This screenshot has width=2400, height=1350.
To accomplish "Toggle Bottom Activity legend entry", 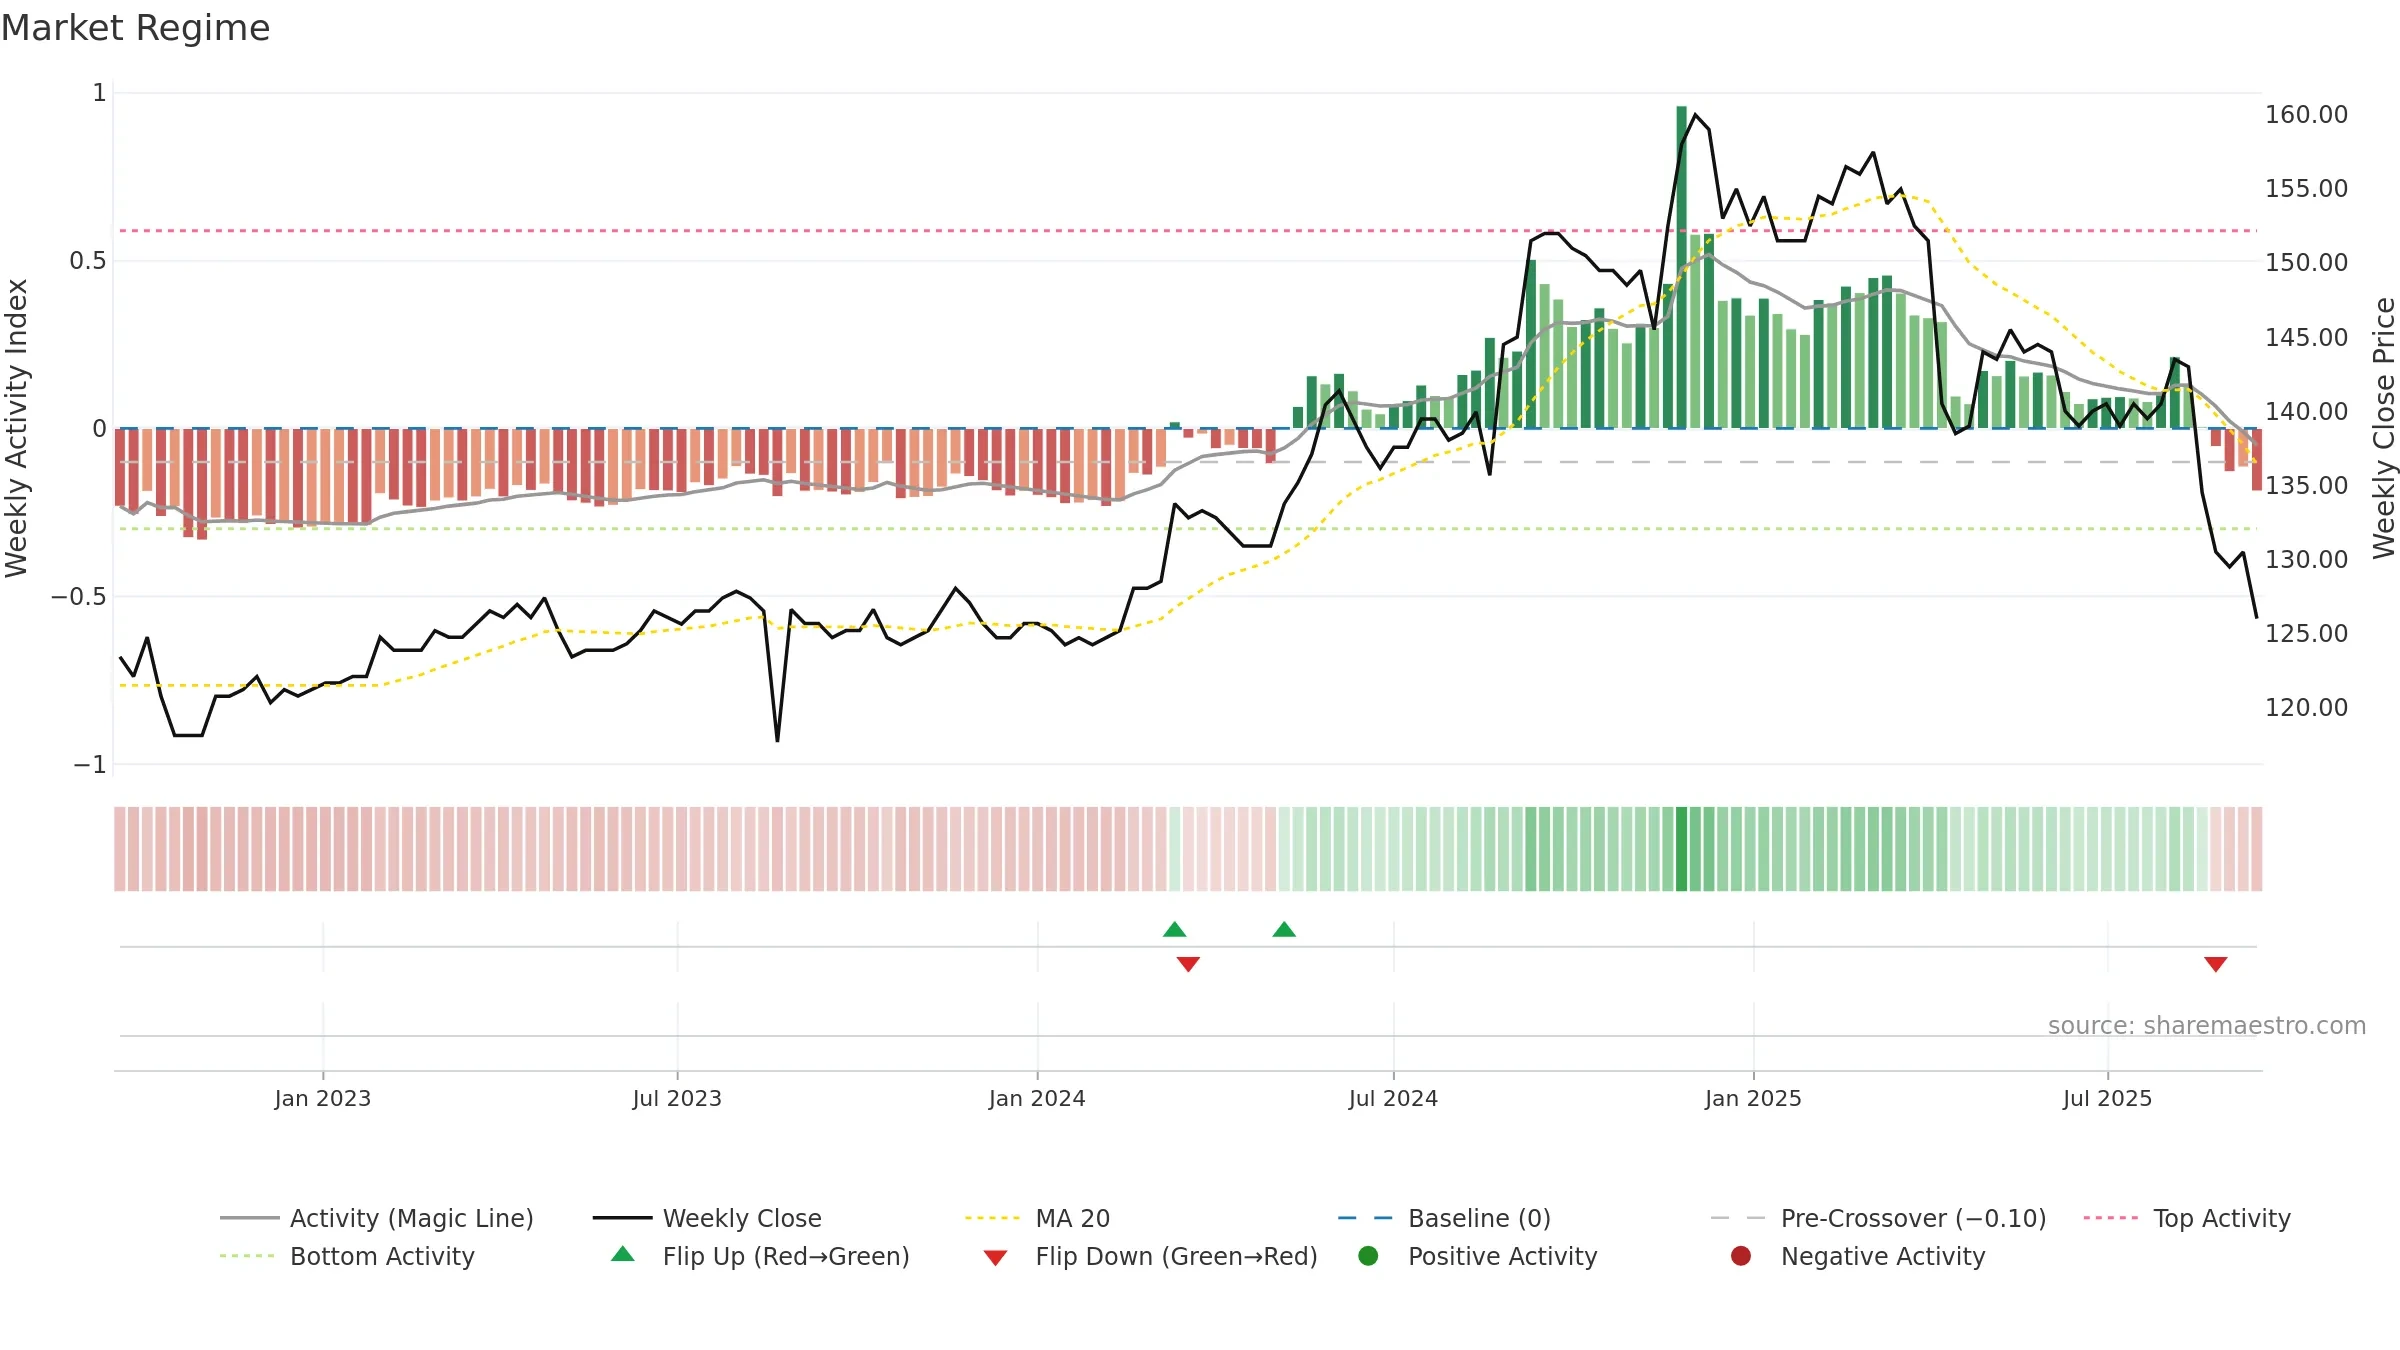I will pos(347,1256).
